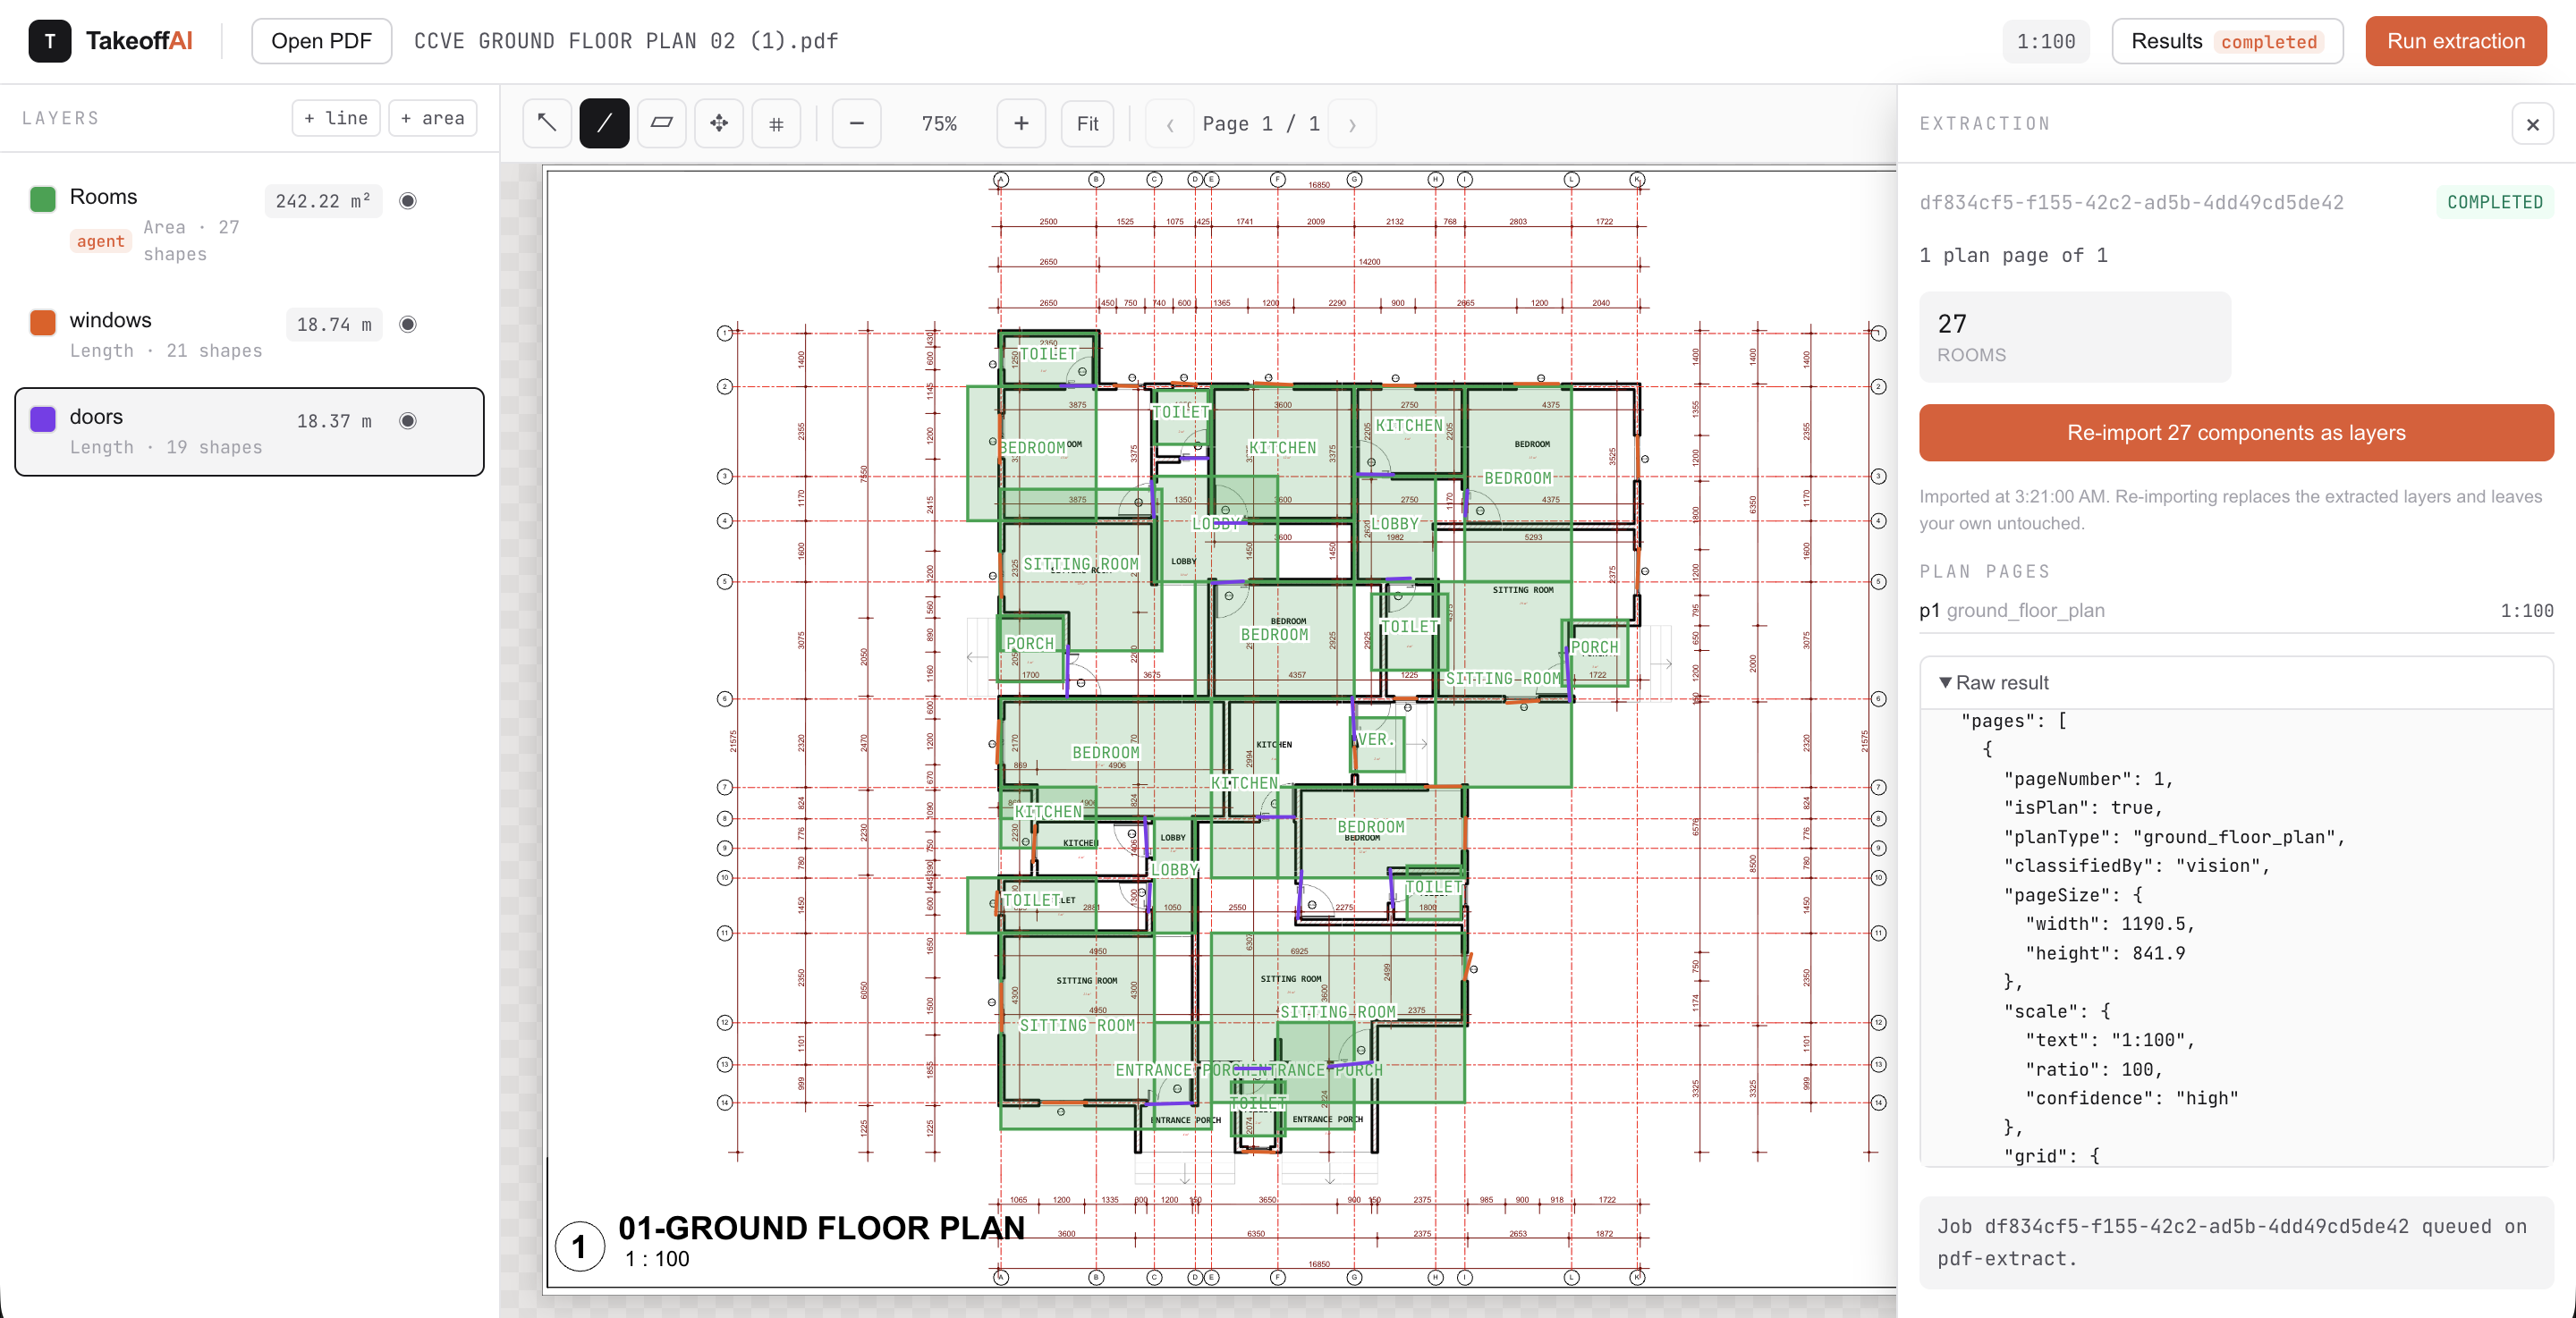
Task: Click the 27 ROOMS summary card
Action: 2075,337
